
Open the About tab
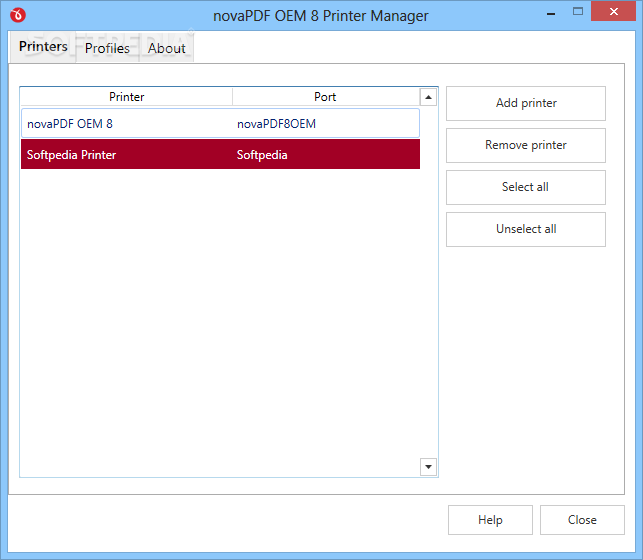coord(166,48)
